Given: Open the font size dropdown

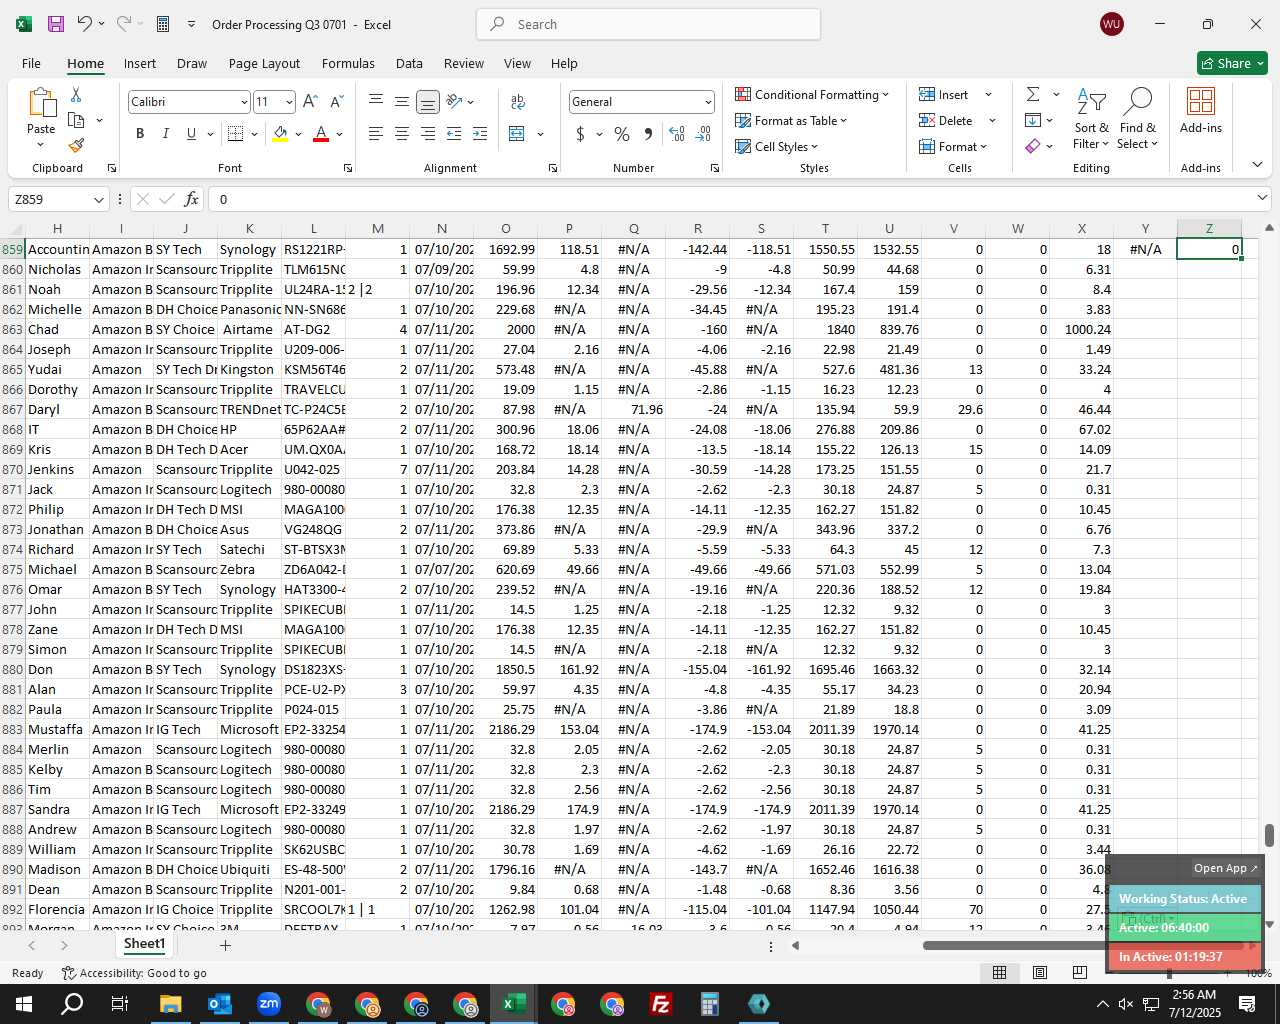Looking at the screenshot, I should 289,102.
